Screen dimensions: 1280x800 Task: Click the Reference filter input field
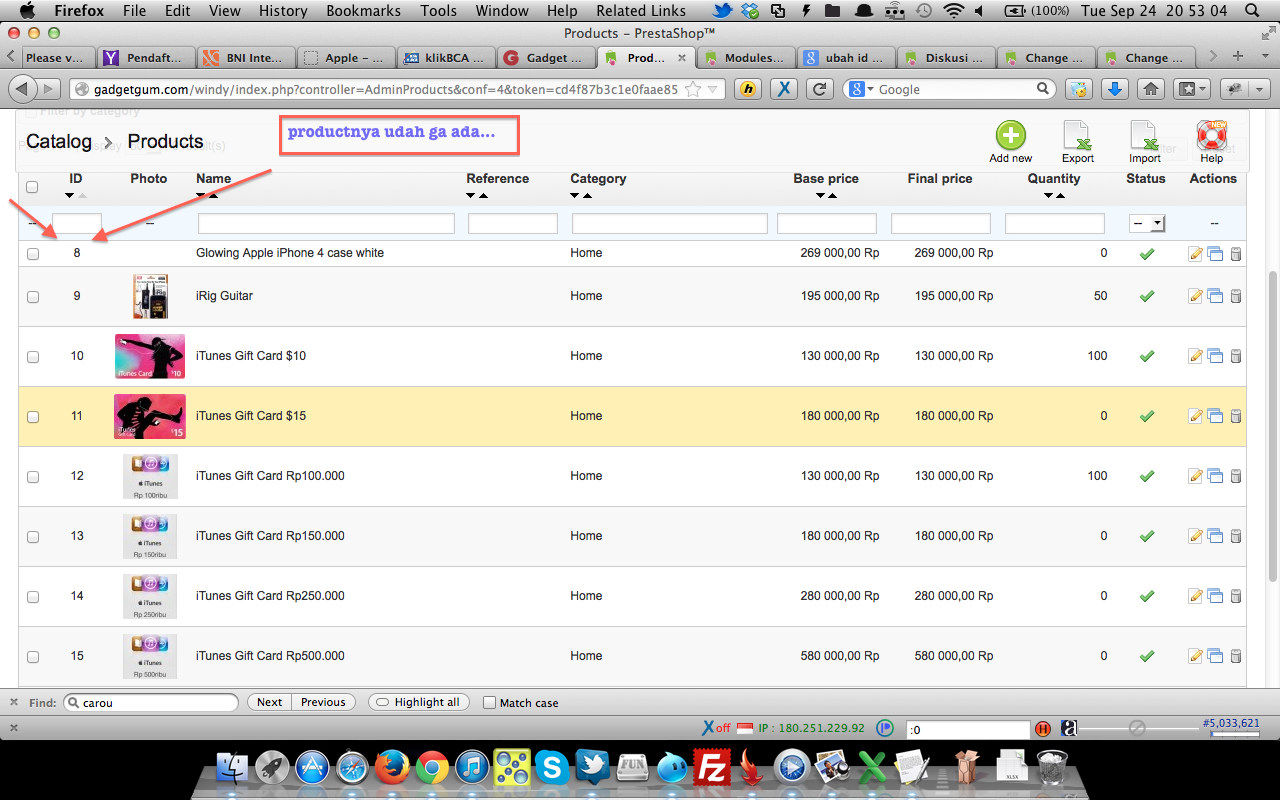(x=513, y=224)
